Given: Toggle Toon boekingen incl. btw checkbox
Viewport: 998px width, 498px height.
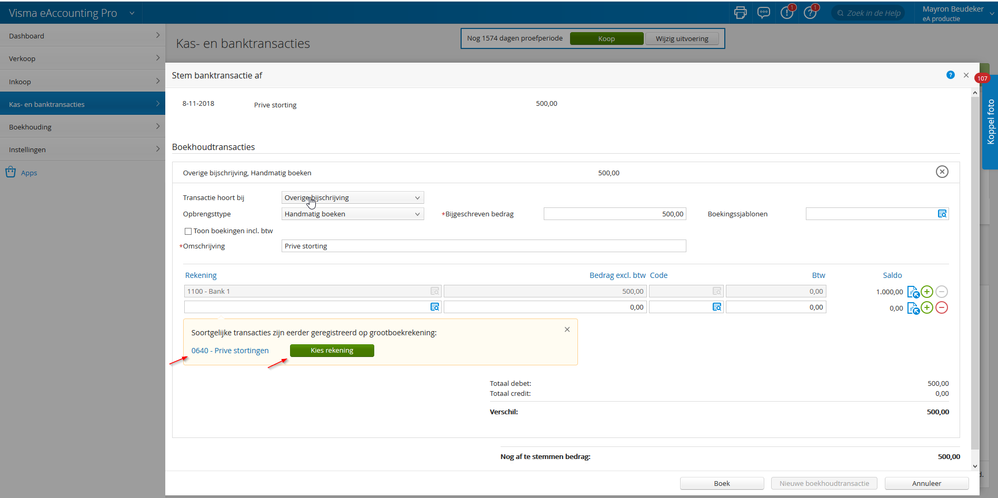Looking at the screenshot, I should [x=188, y=231].
